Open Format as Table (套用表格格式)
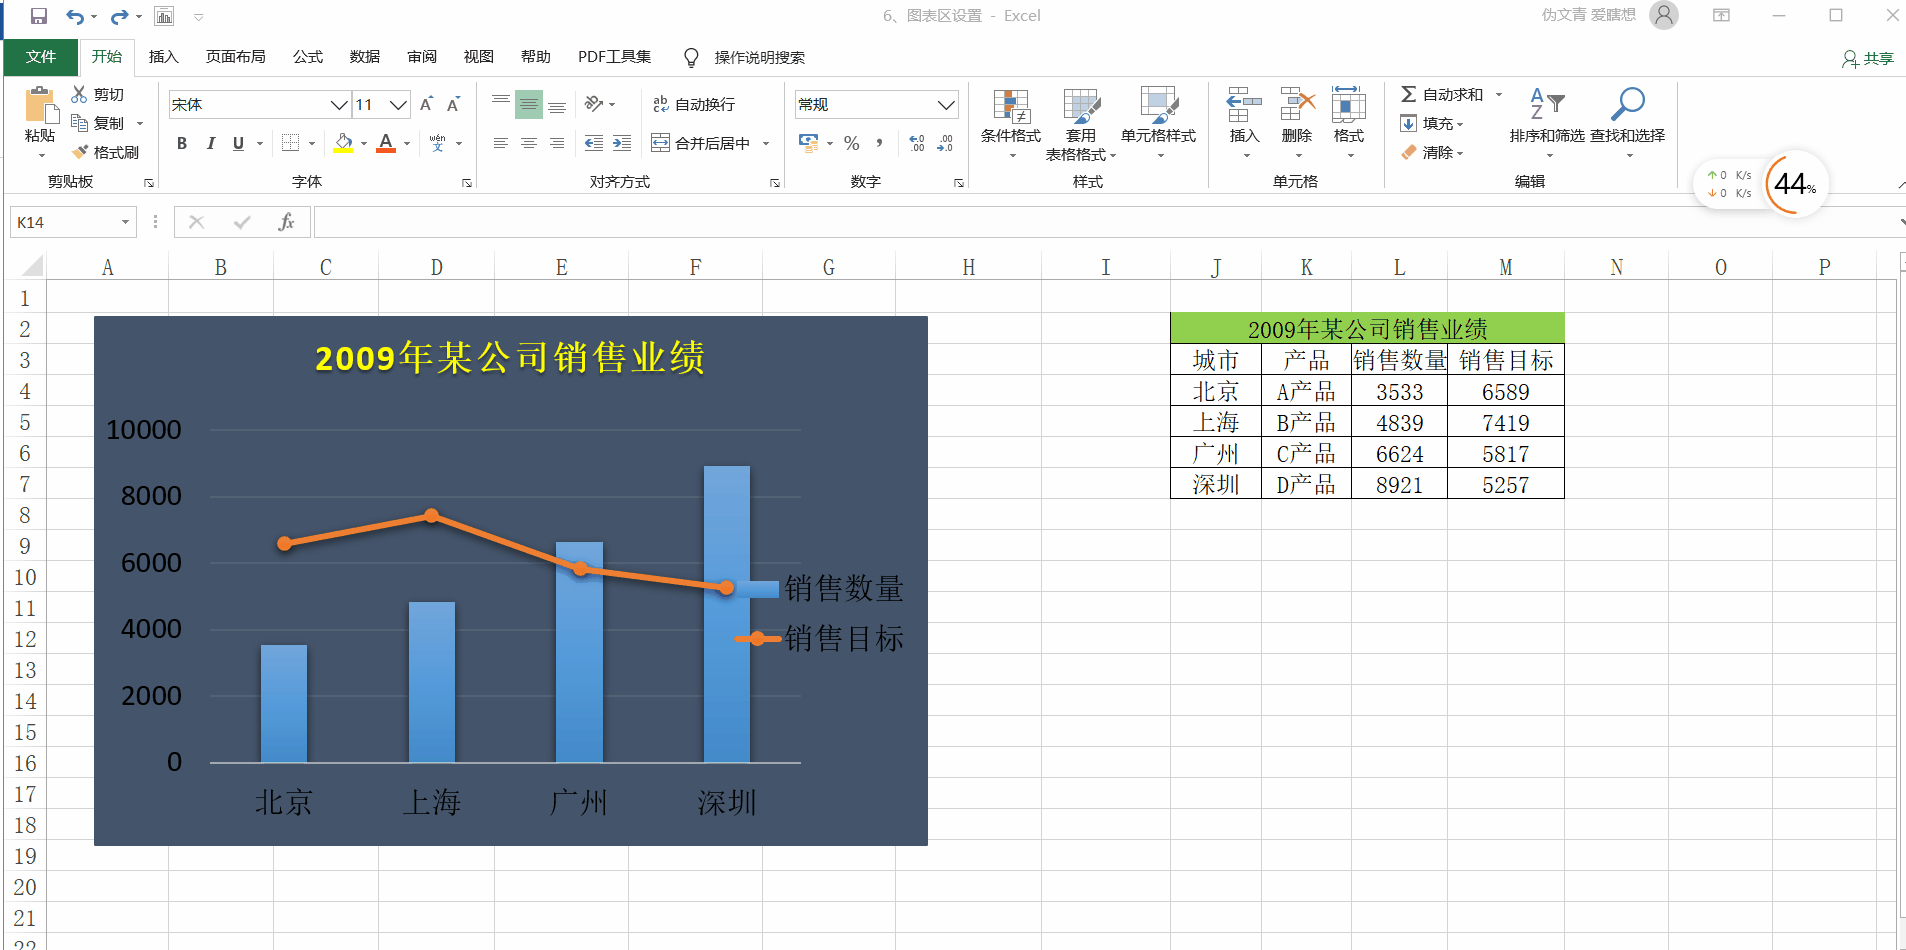1906x950 pixels. [1081, 125]
